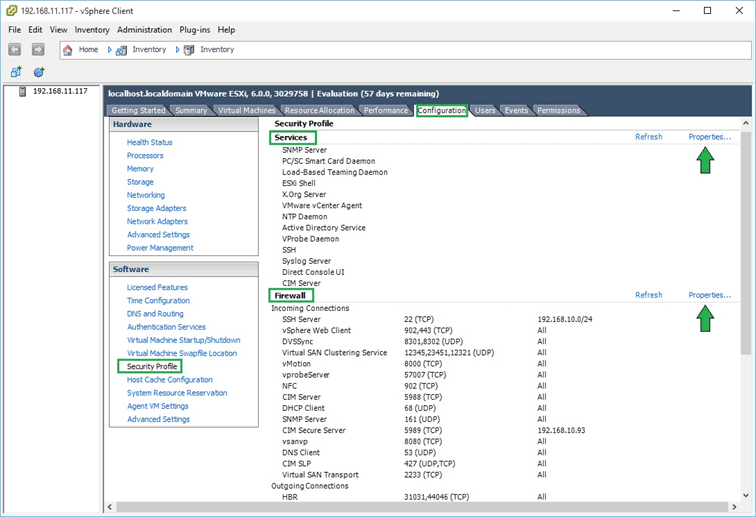Screen dimensions: 756x517
Task: Open Memory under Hardware
Action: [140, 169]
